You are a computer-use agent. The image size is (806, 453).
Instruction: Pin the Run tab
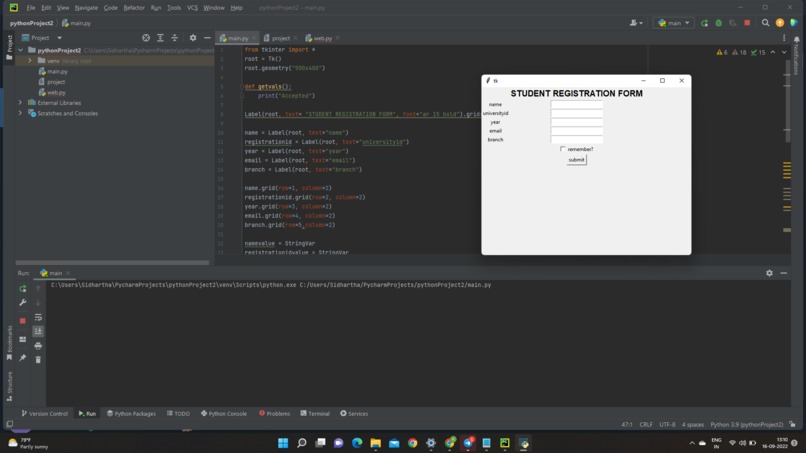click(23, 358)
